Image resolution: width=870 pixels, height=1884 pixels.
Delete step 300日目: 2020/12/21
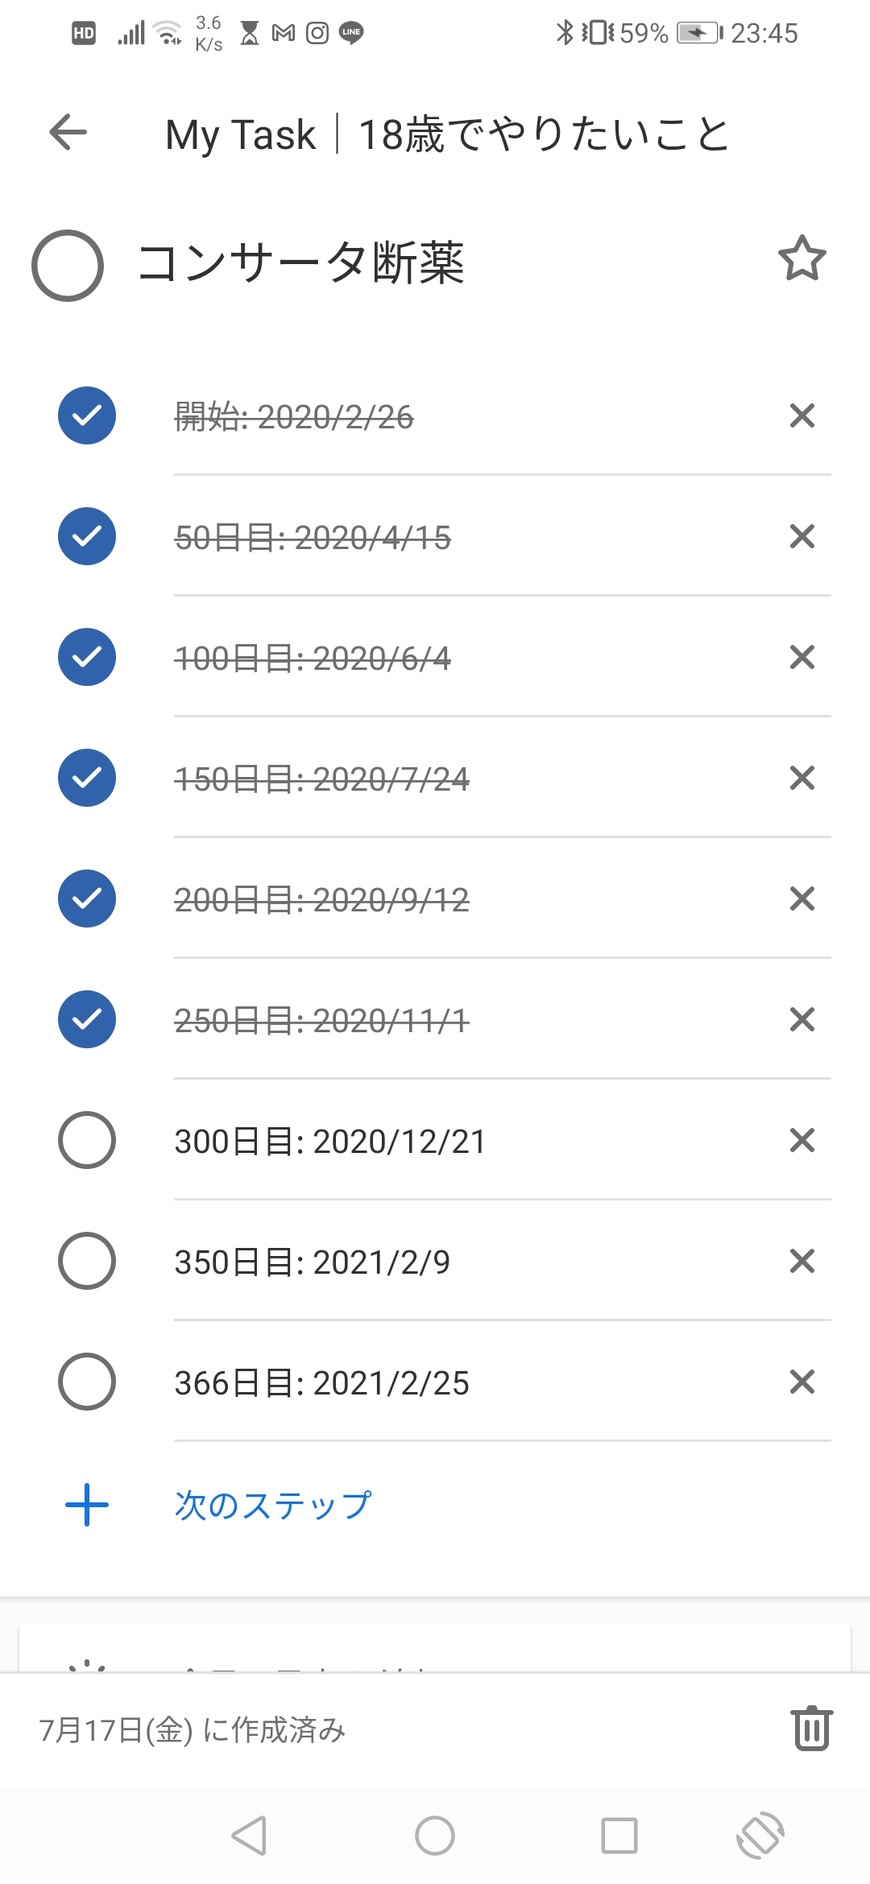pos(802,1140)
